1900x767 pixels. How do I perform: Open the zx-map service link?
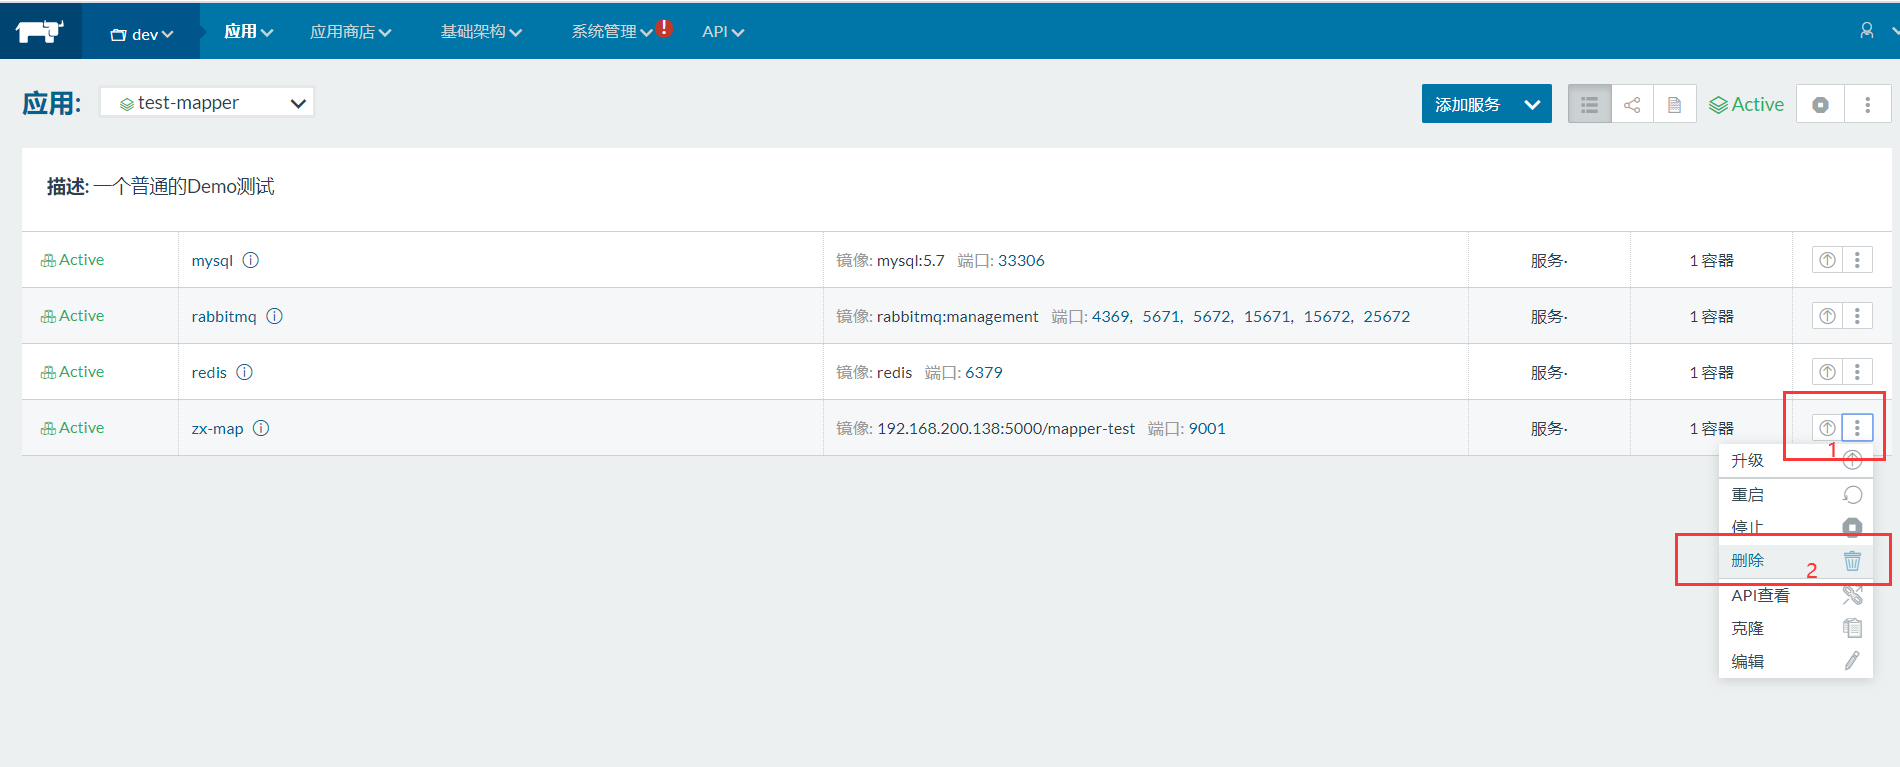217,428
